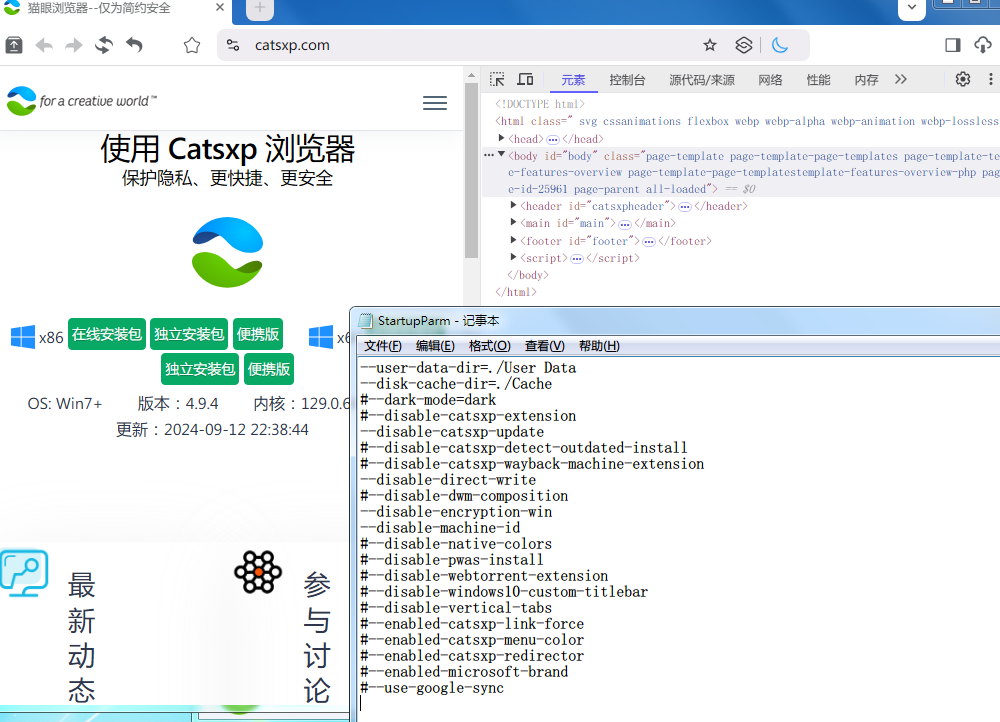Click the large Catsxp logo image
The image size is (1000, 722).
pos(228,252)
